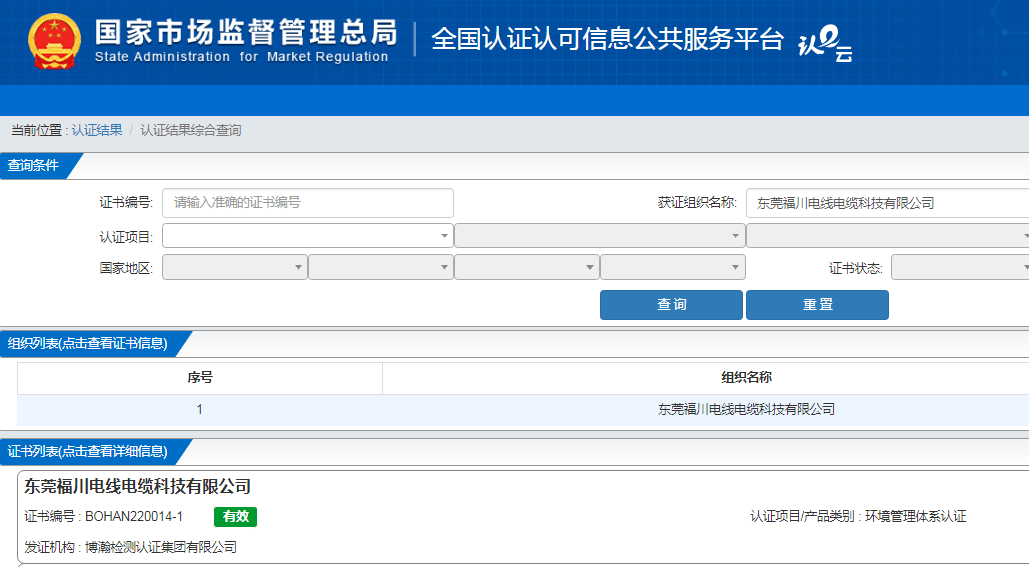Select the 查询条件 section tab

coord(36,165)
